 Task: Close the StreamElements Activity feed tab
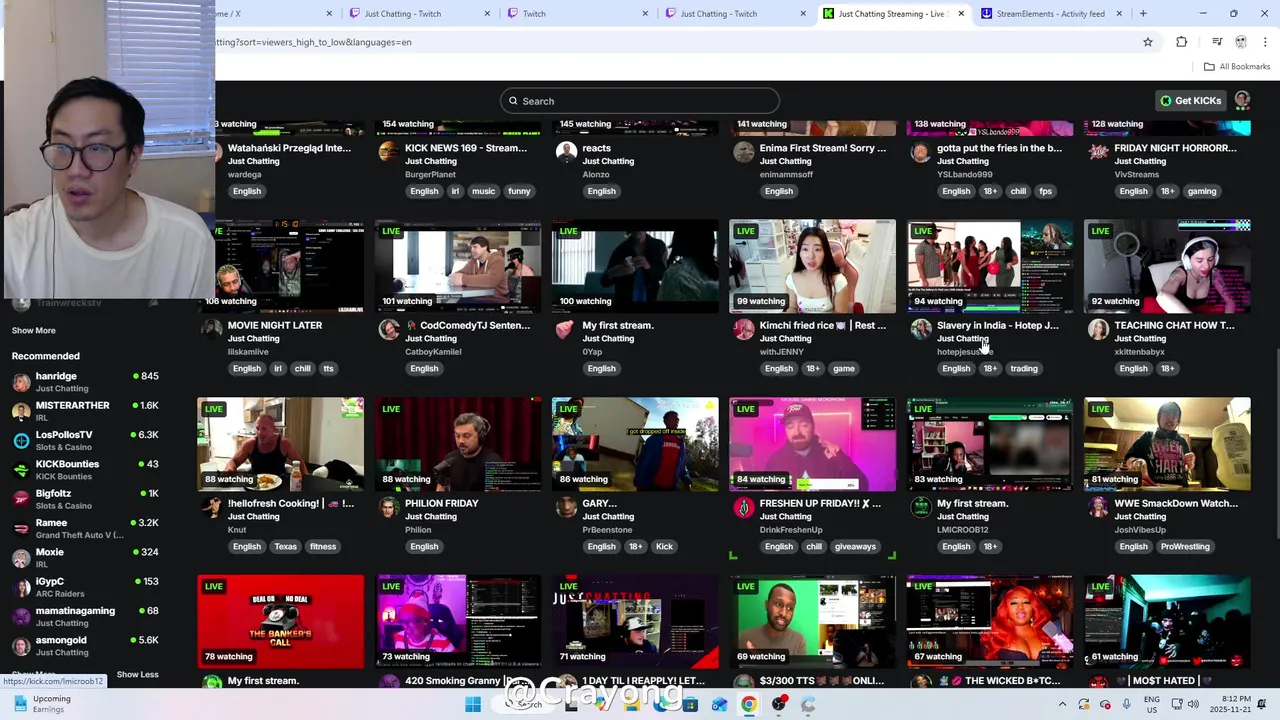pos(1119,14)
